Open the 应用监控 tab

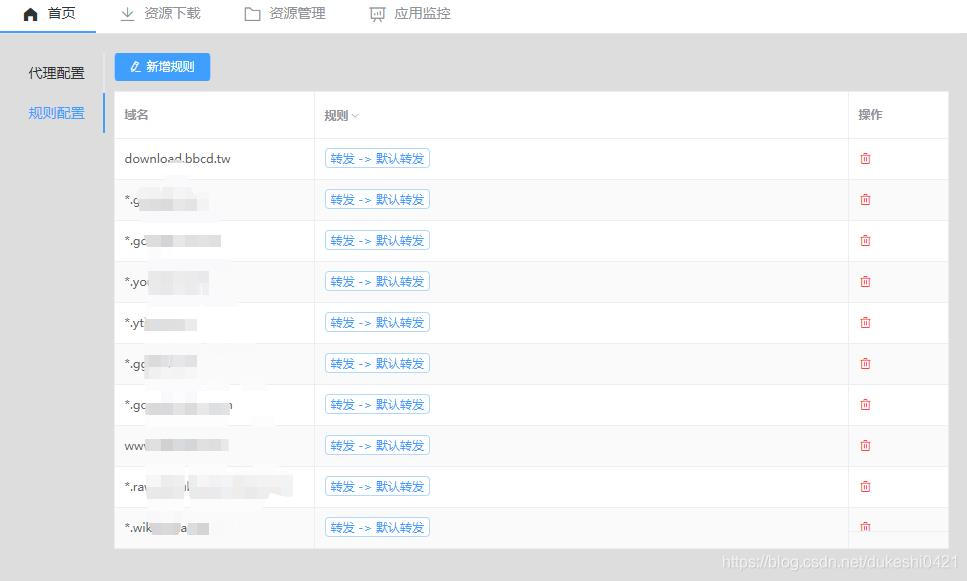coord(410,14)
